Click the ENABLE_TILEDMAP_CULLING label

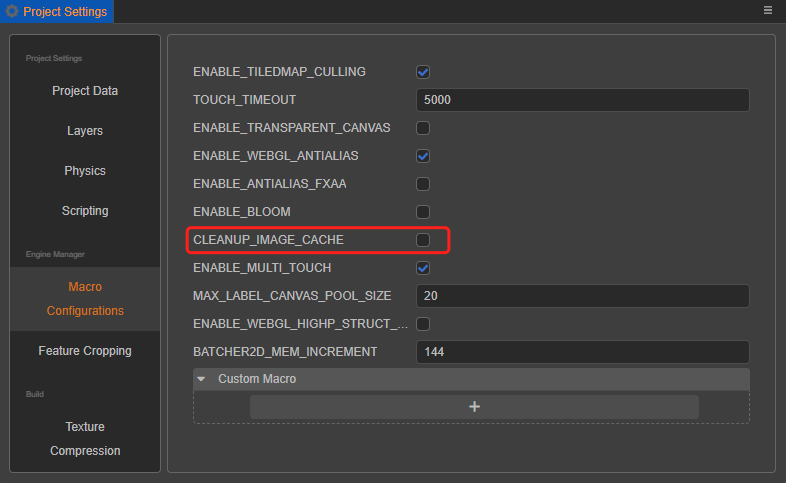pyautogui.click(x=279, y=72)
